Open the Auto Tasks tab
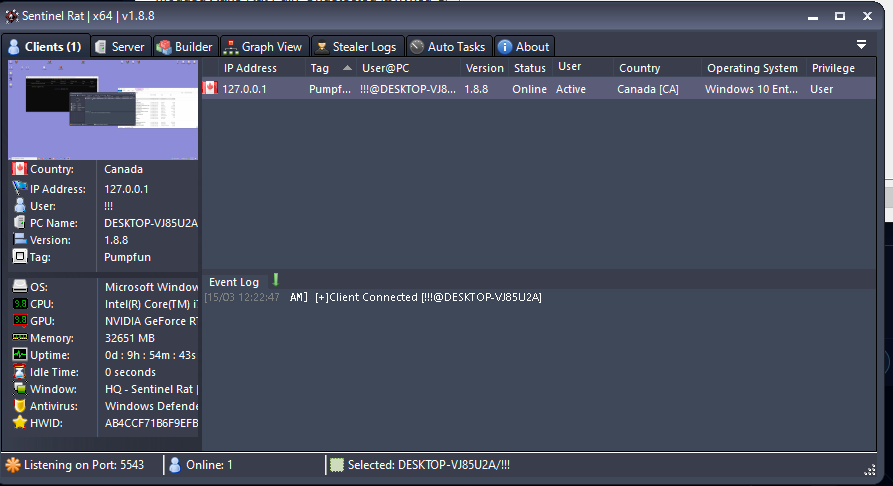893x486 pixels. [x=448, y=47]
